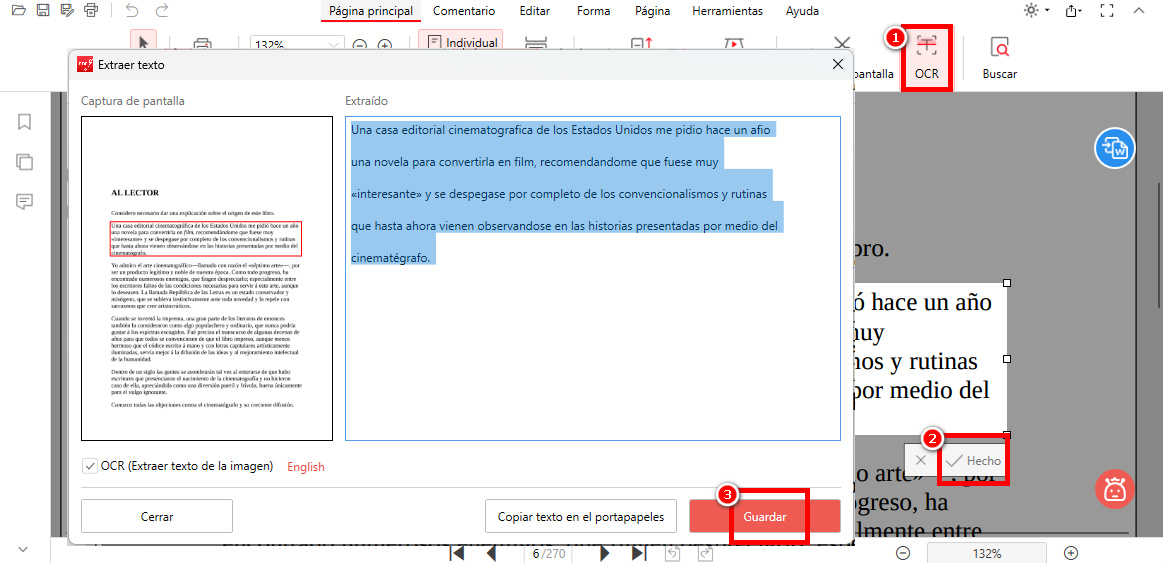Expand the theme brightness dropdown

[1036, 11]
